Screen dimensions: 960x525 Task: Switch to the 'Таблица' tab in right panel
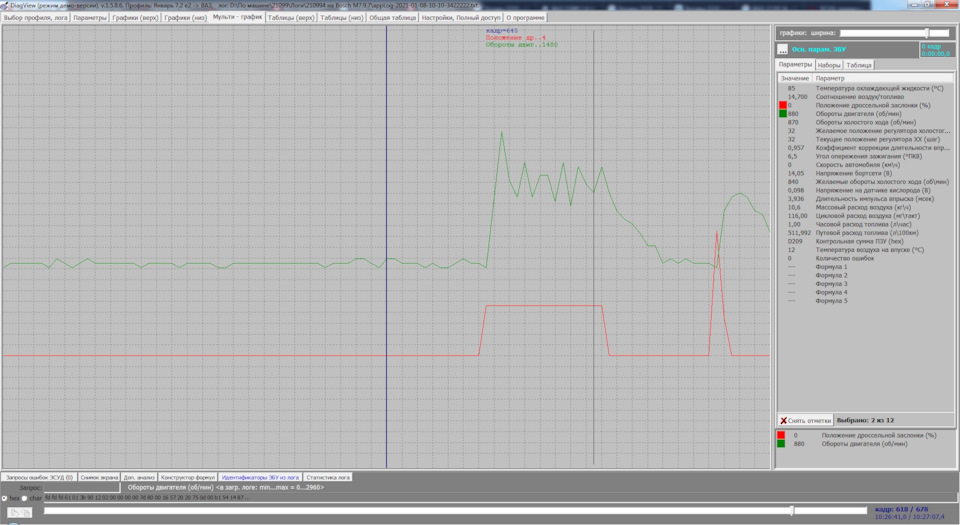(x=859, y=65)
